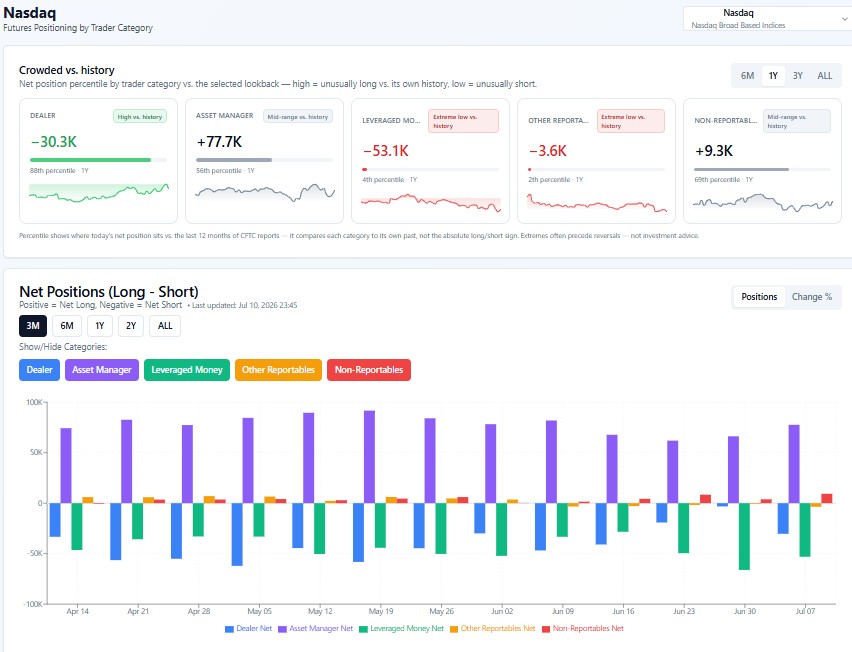The width and height of the screenshot is (852, 652).
Task: Click Leveraged Money Net legend entry
Action: (x=402, y=629)
